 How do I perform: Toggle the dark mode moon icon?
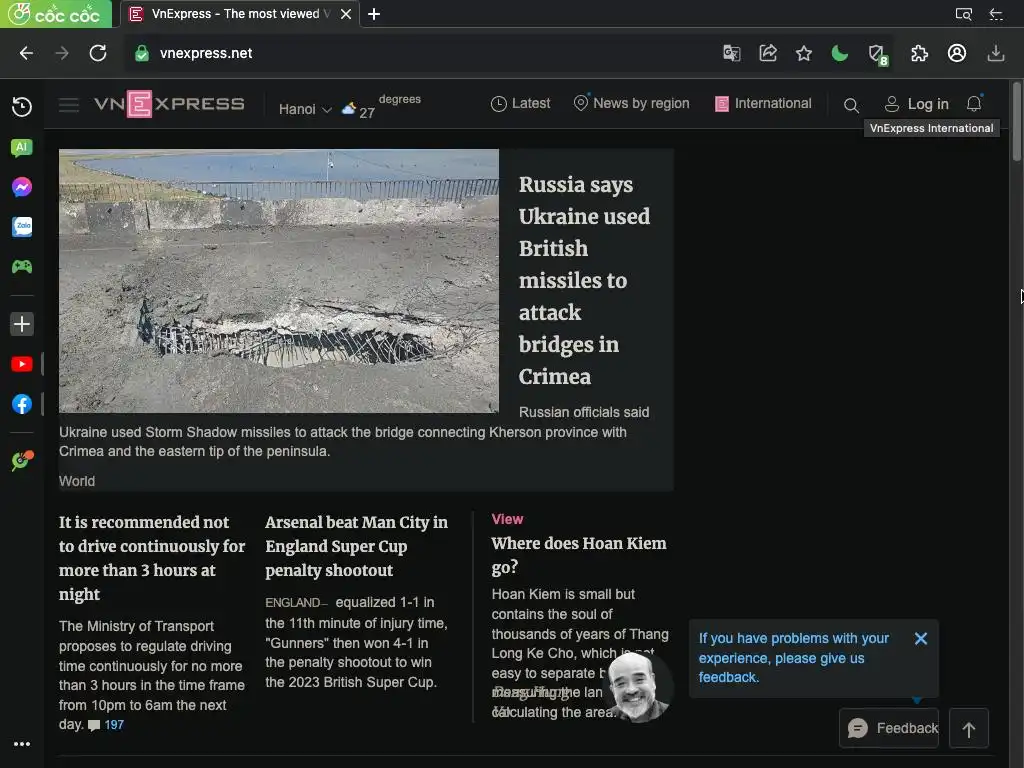point(840,54)
